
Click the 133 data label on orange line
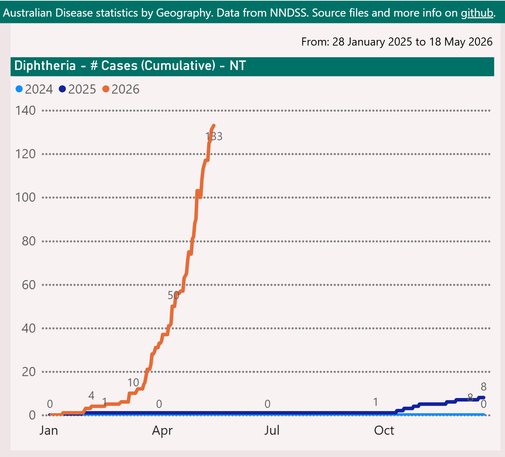tap(214, 136)
